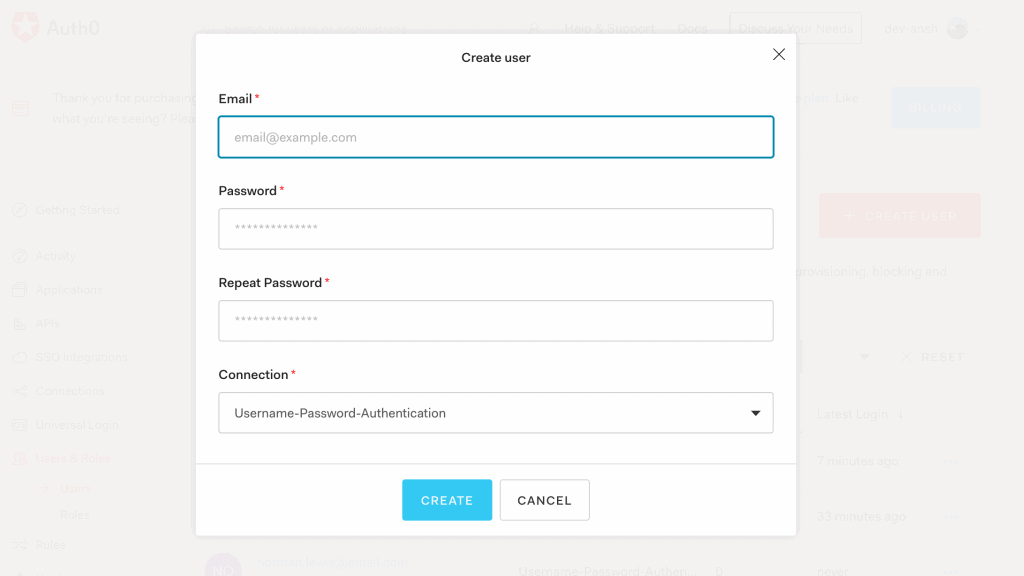The width and height of the screenshot is (1024, 576).
Task: Click the blue CREATE button
Action: tap(447, 500)
